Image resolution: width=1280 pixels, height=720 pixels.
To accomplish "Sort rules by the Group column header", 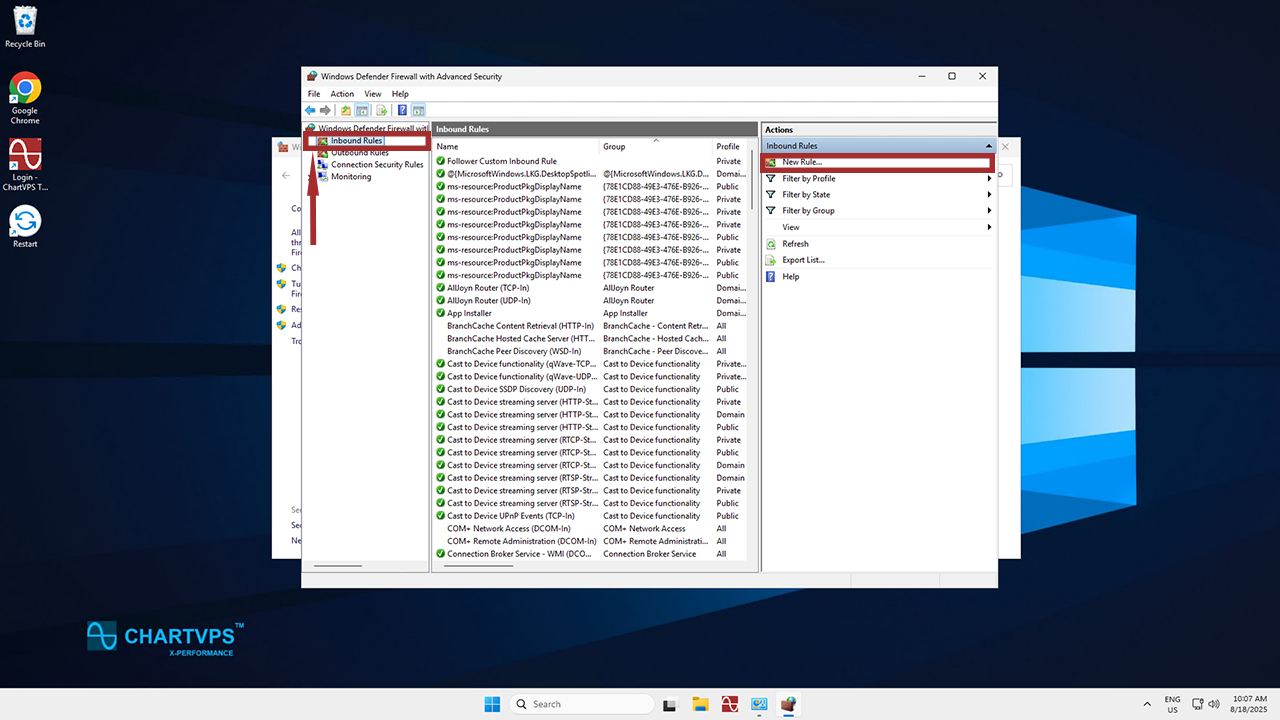I will click(x=614, y=147).
